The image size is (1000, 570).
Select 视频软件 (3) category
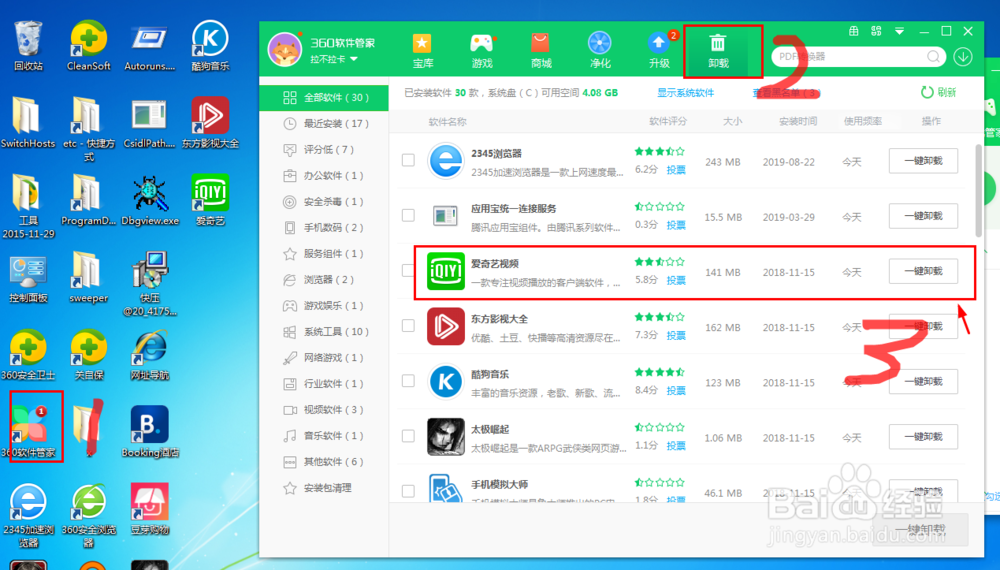(x=324, y=409)
